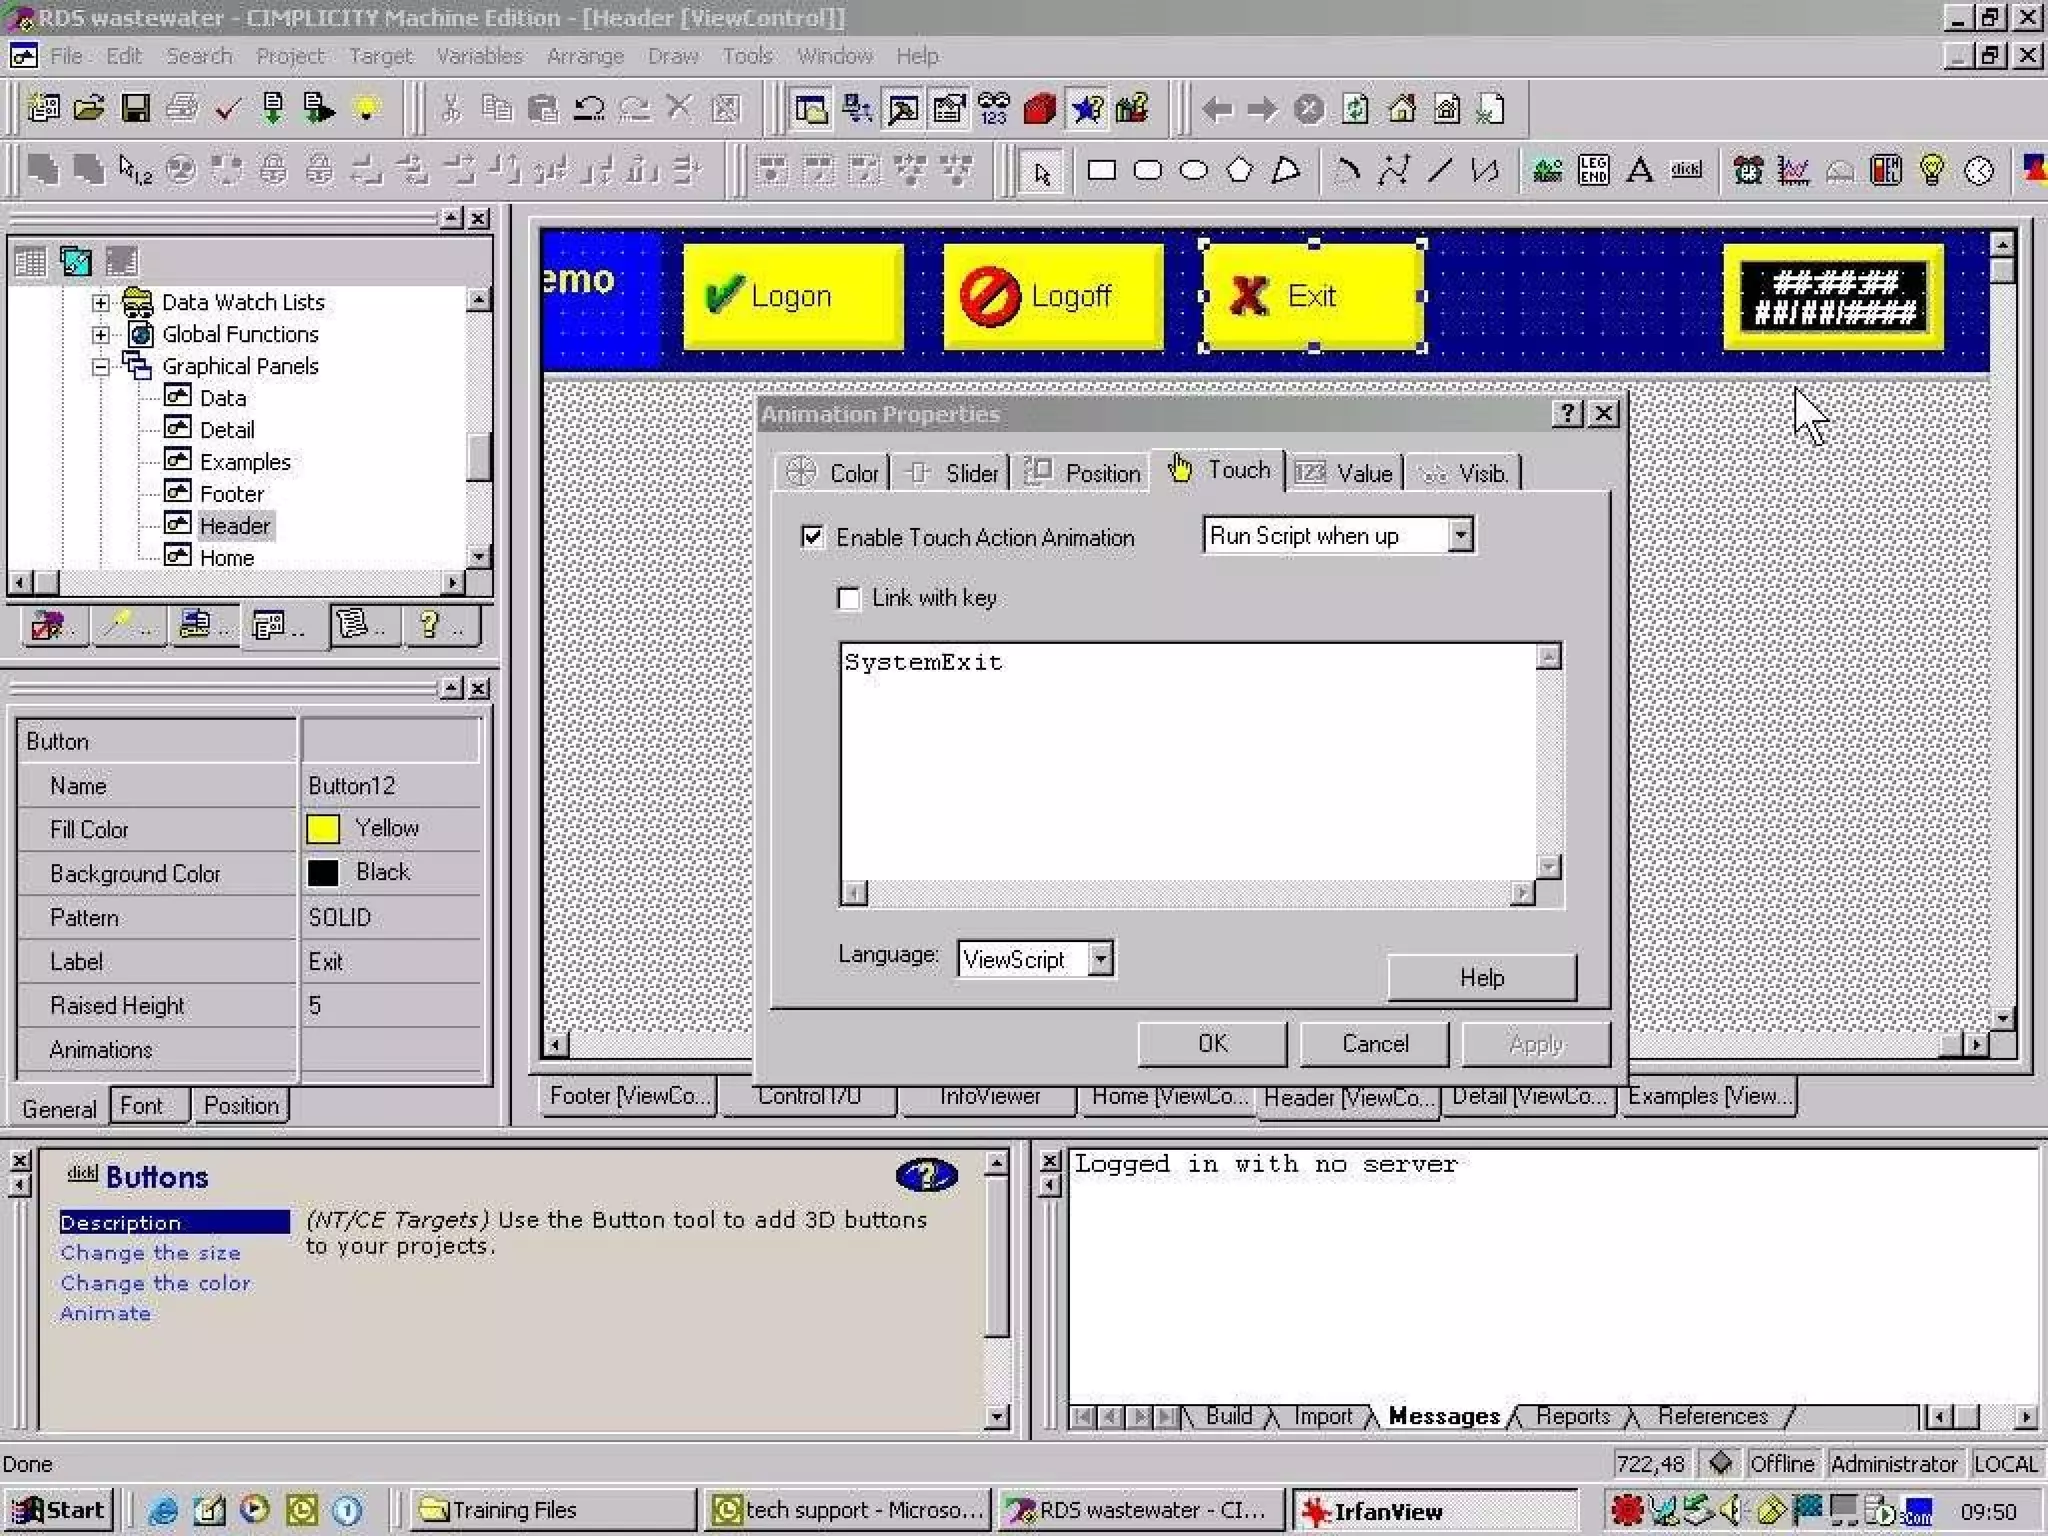Open the ViewScript language dropdown
The width and height of the screenshot is (2048, 1536).
1100,959
